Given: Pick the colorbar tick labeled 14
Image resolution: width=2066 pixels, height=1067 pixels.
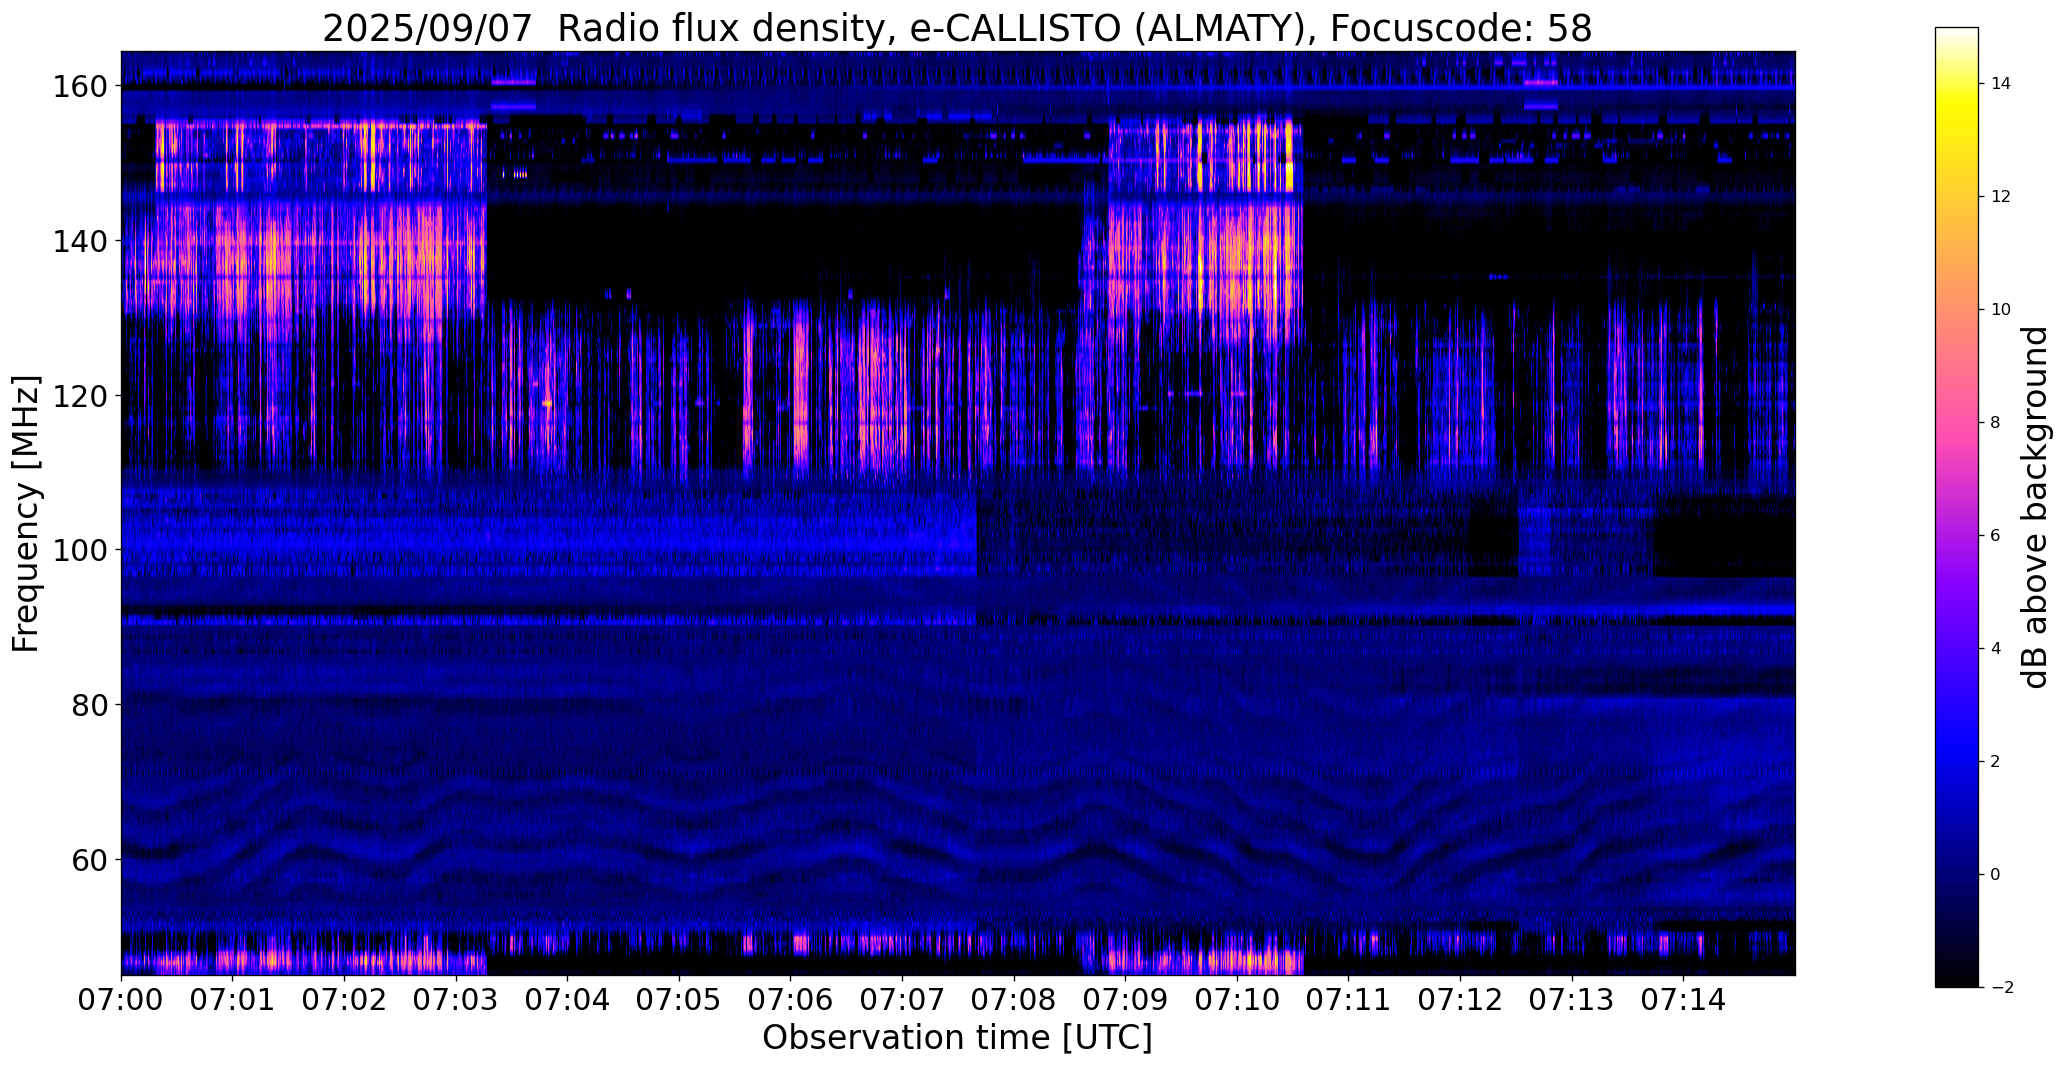Looking at the screenshot, I should tap(2001, 84).
